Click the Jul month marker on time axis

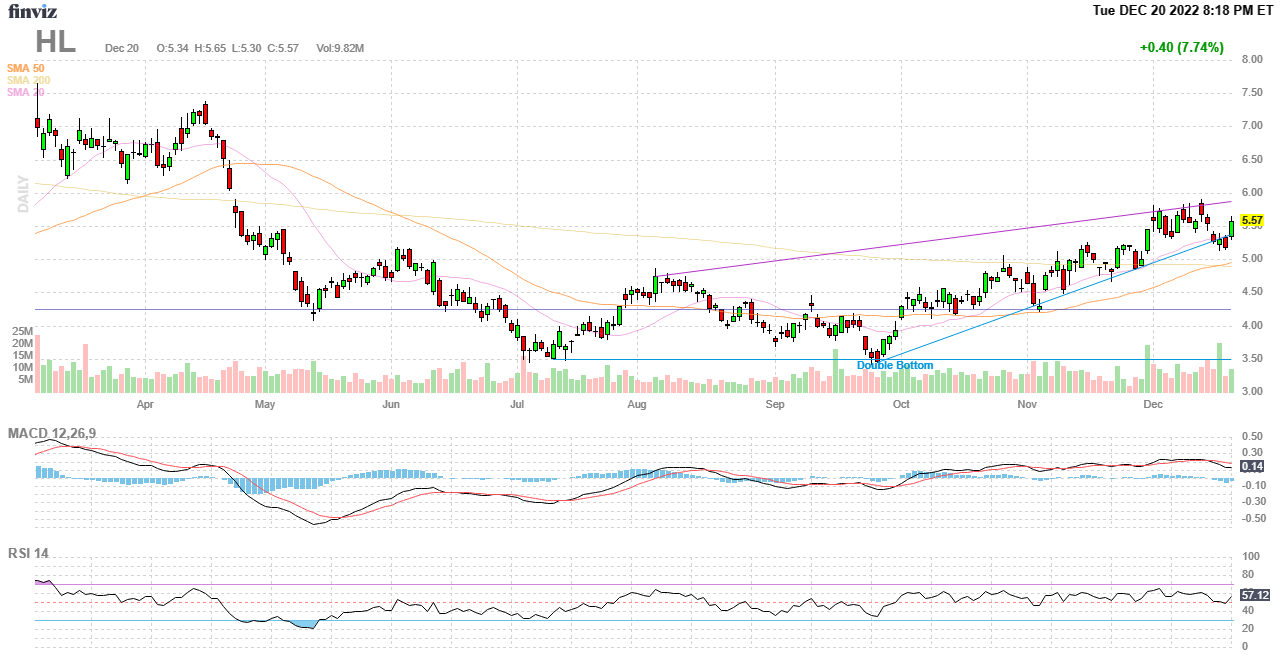(517, 405)
